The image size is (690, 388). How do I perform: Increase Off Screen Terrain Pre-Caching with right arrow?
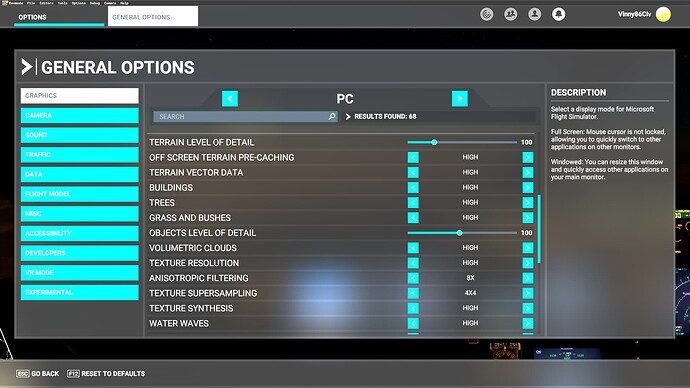pyautogui.click(x=528, y=157)
